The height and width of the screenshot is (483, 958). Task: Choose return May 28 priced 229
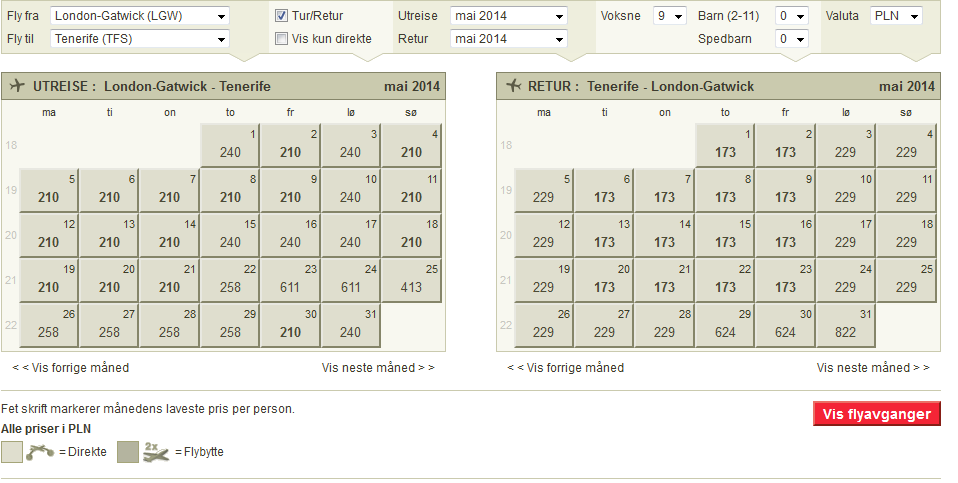point(664,325)
